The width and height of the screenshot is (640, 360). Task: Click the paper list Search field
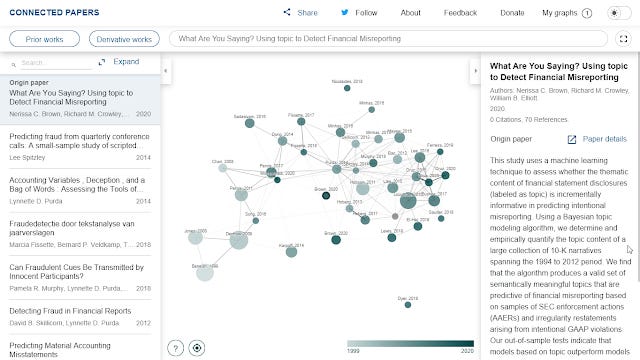[x=56, y=63]
